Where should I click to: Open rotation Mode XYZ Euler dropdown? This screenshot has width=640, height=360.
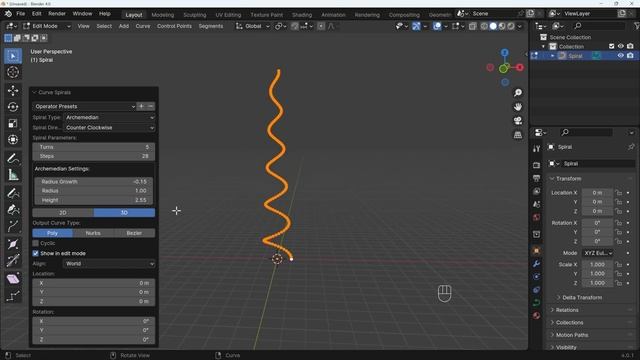click(598, 253)
